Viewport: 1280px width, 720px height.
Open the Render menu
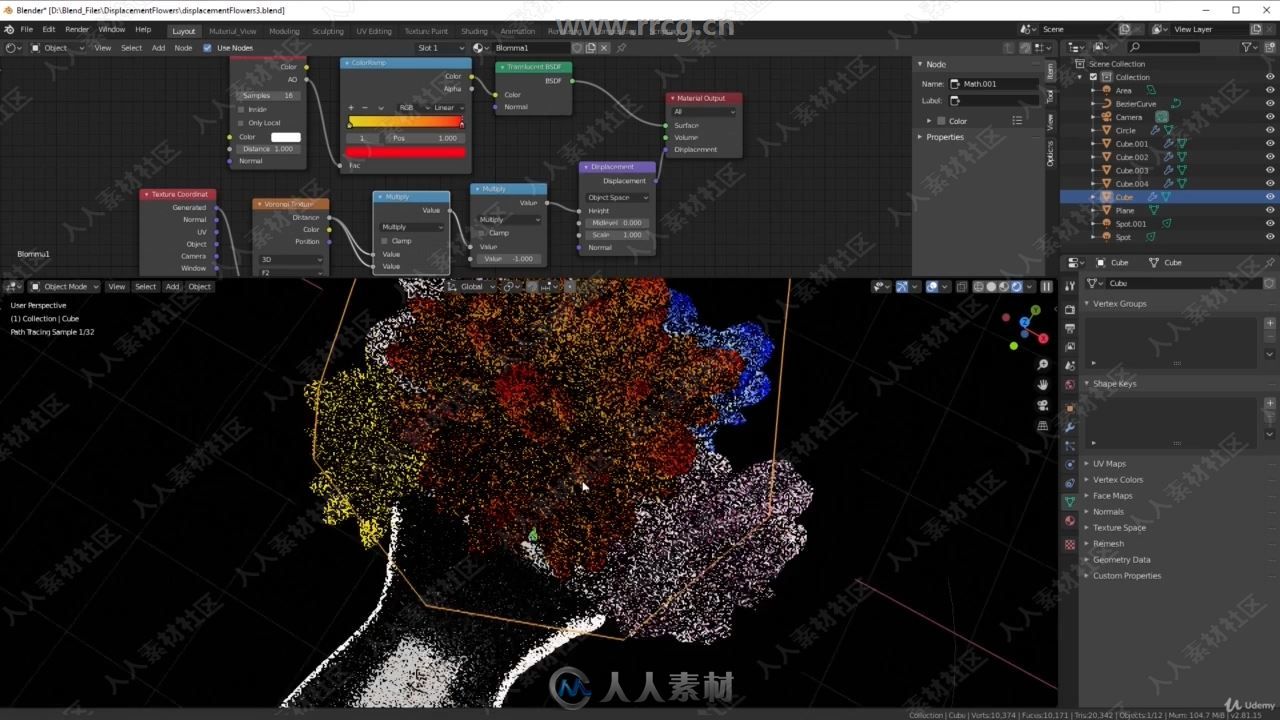77,29
